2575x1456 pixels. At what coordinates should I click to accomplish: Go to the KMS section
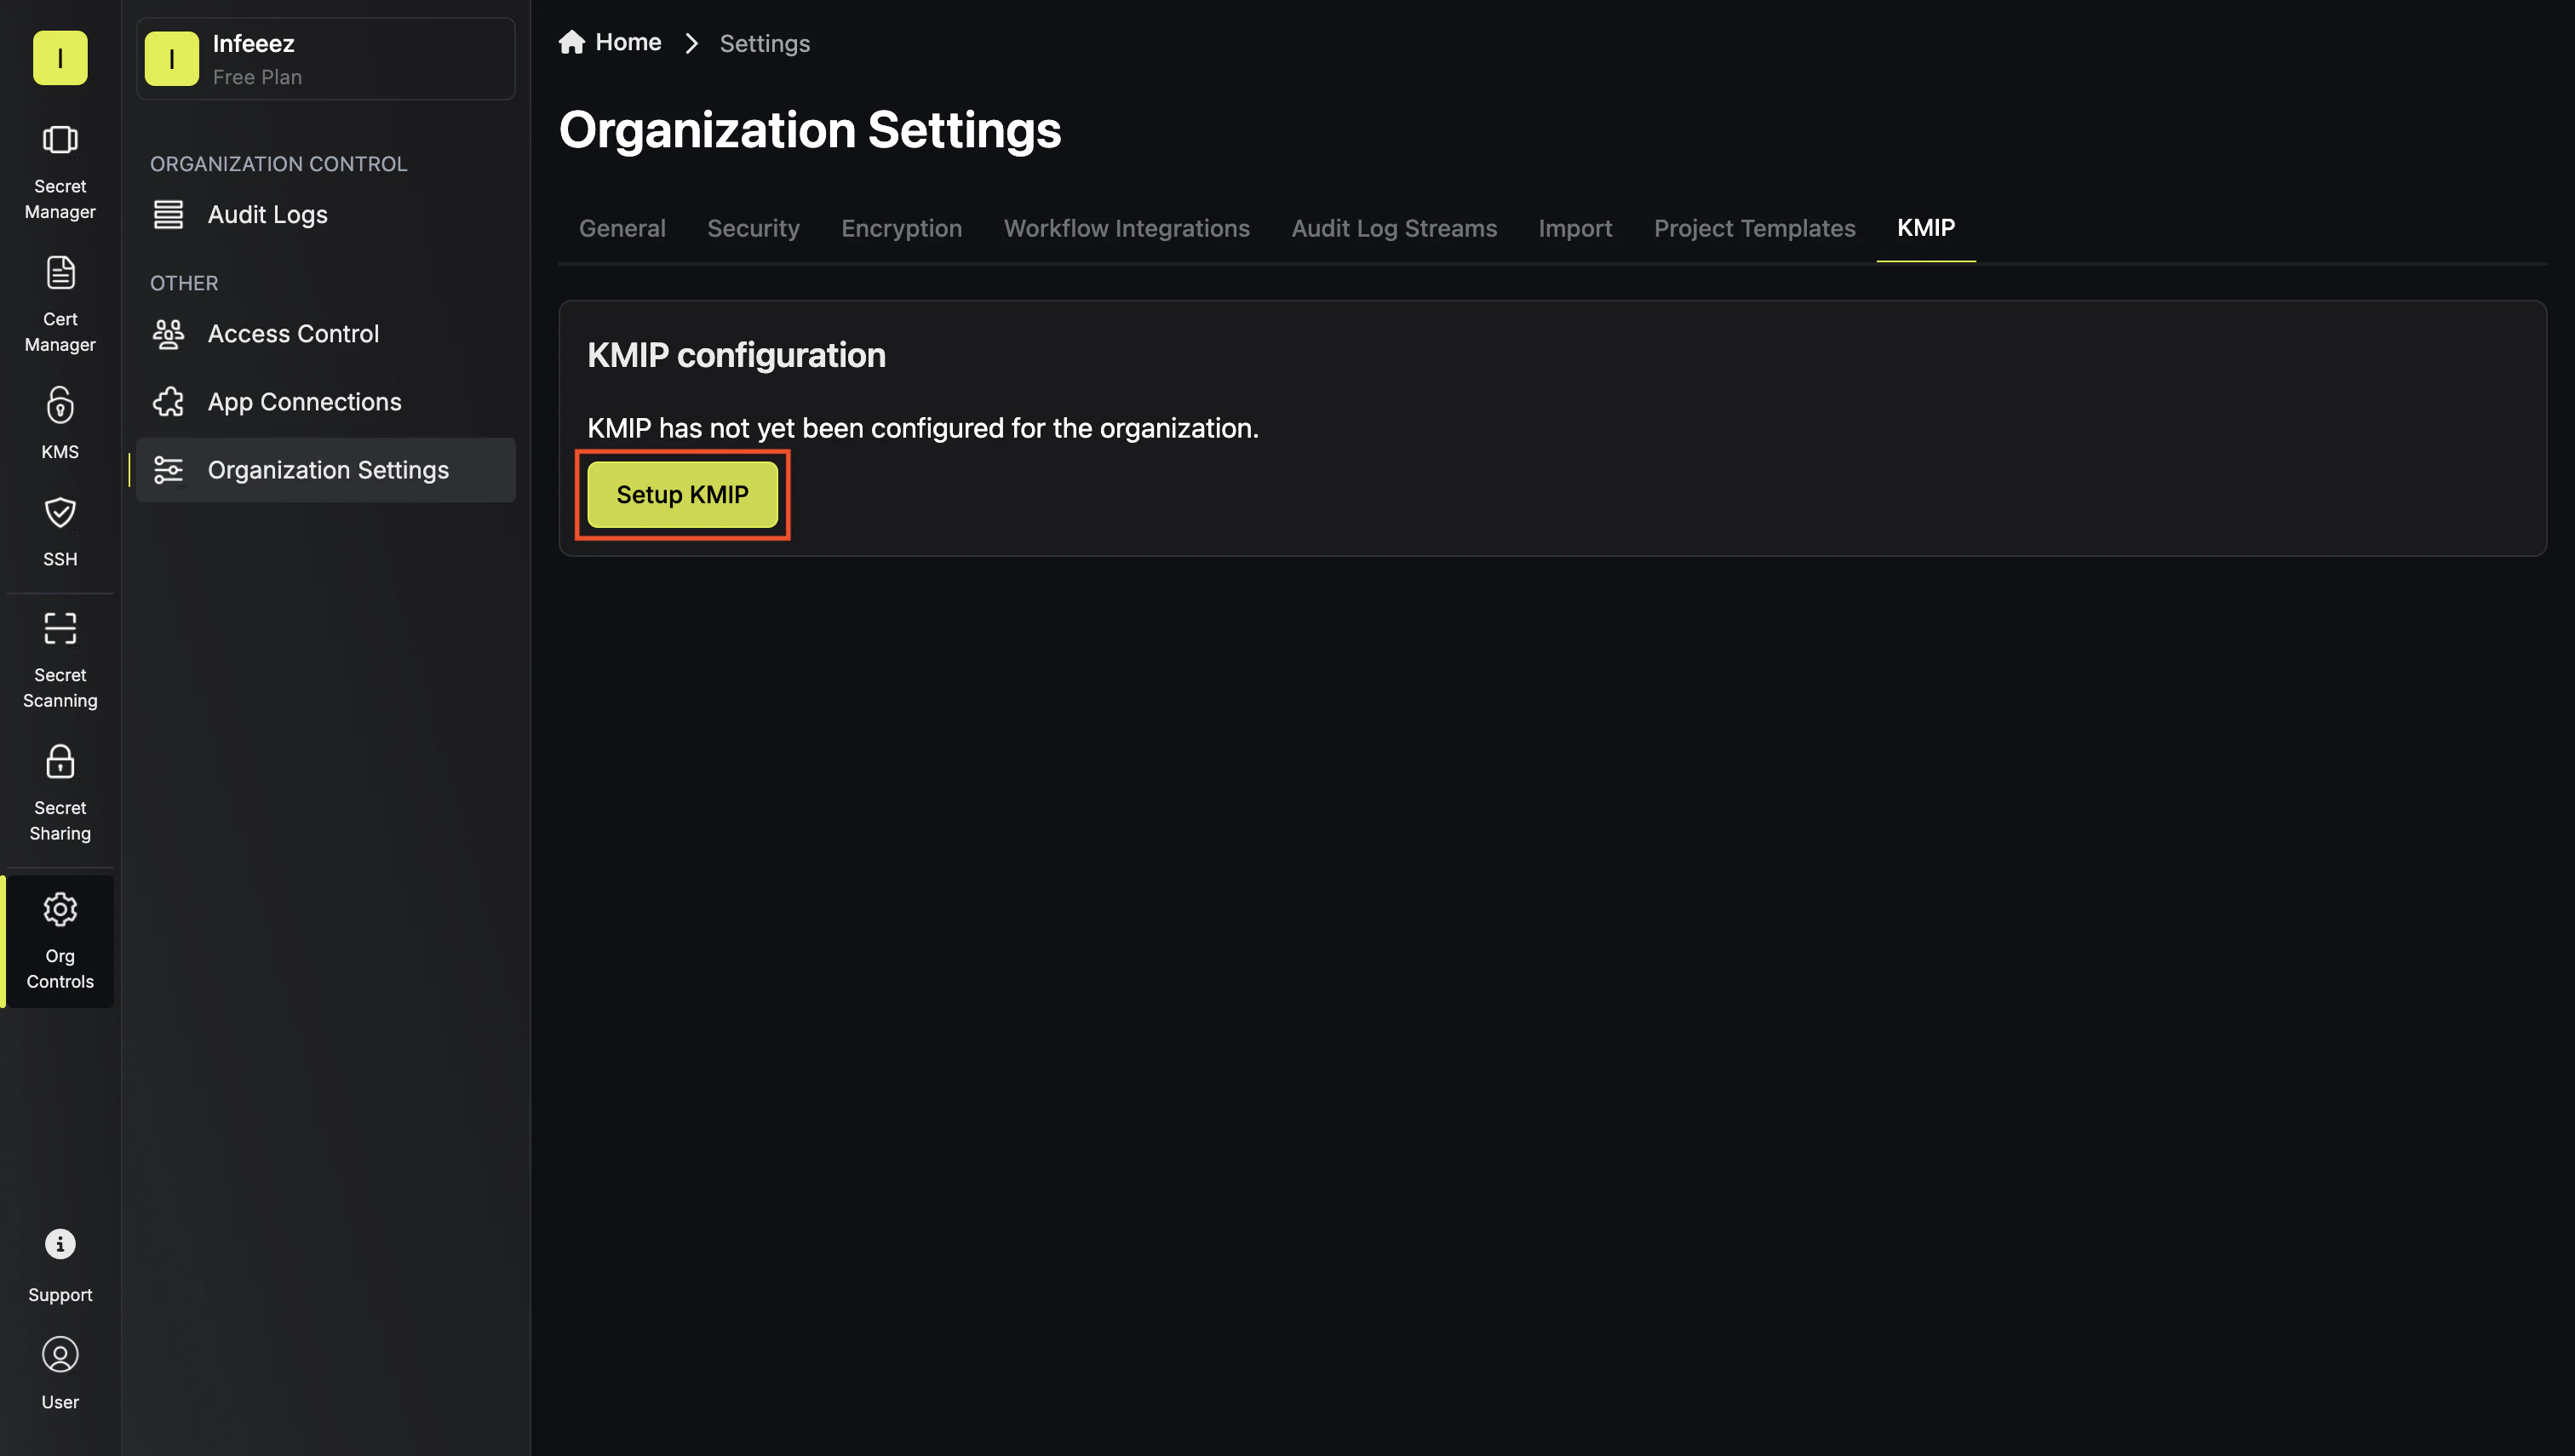(x=60, y=423)
